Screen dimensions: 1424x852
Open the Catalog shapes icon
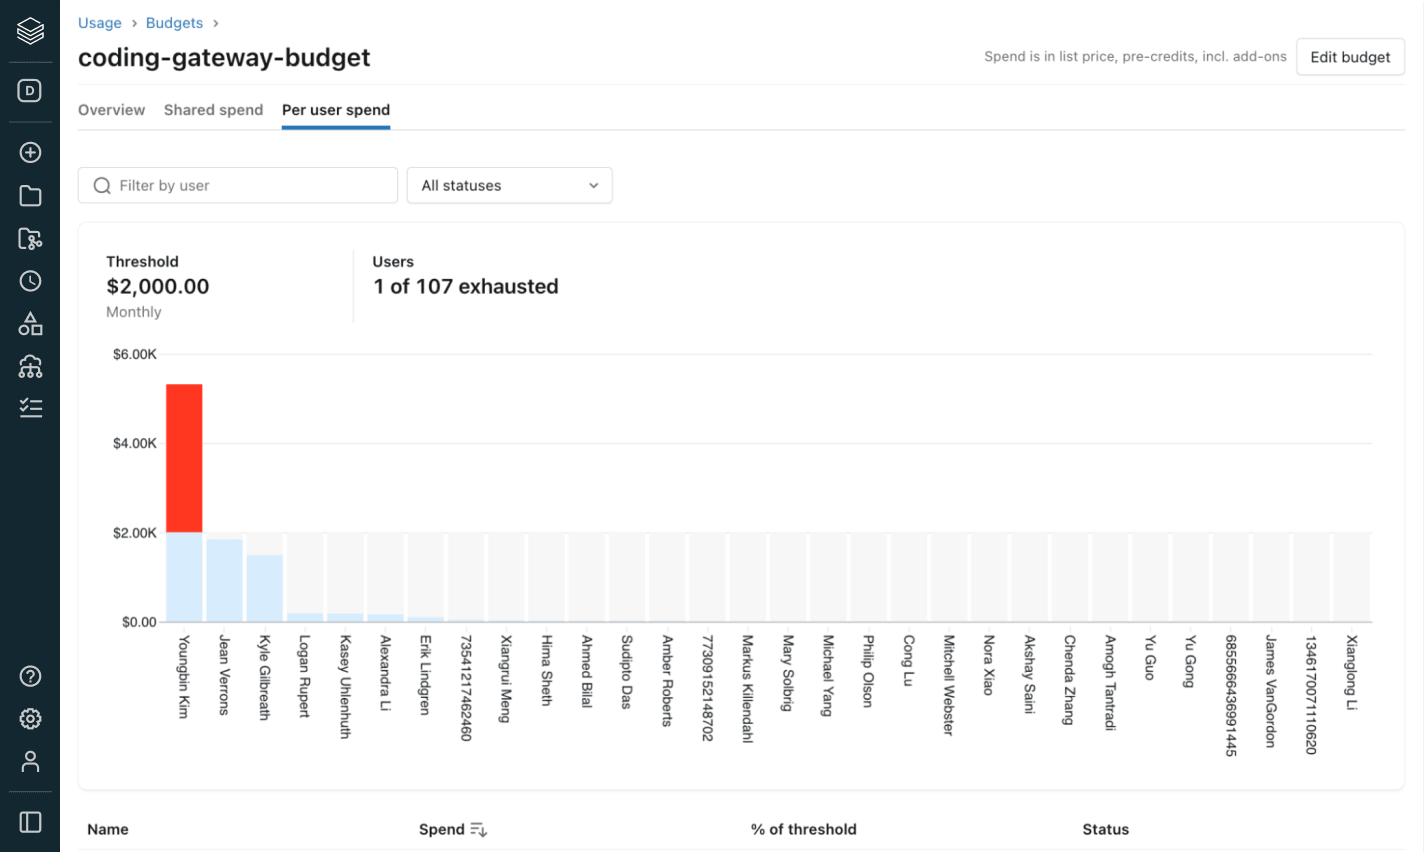tap(30, 324)
